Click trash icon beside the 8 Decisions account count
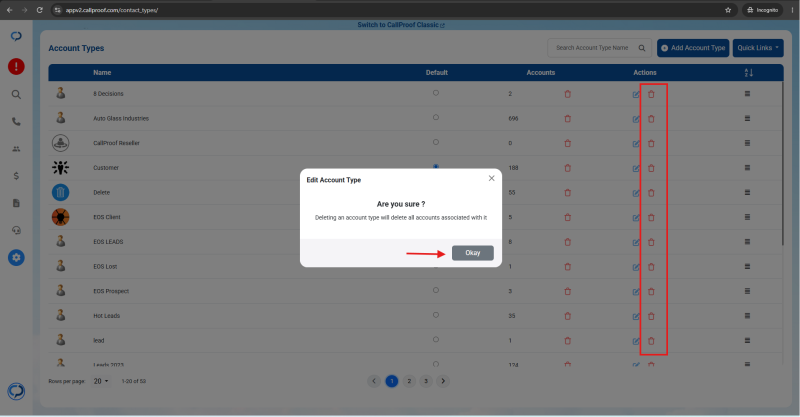 567,94
